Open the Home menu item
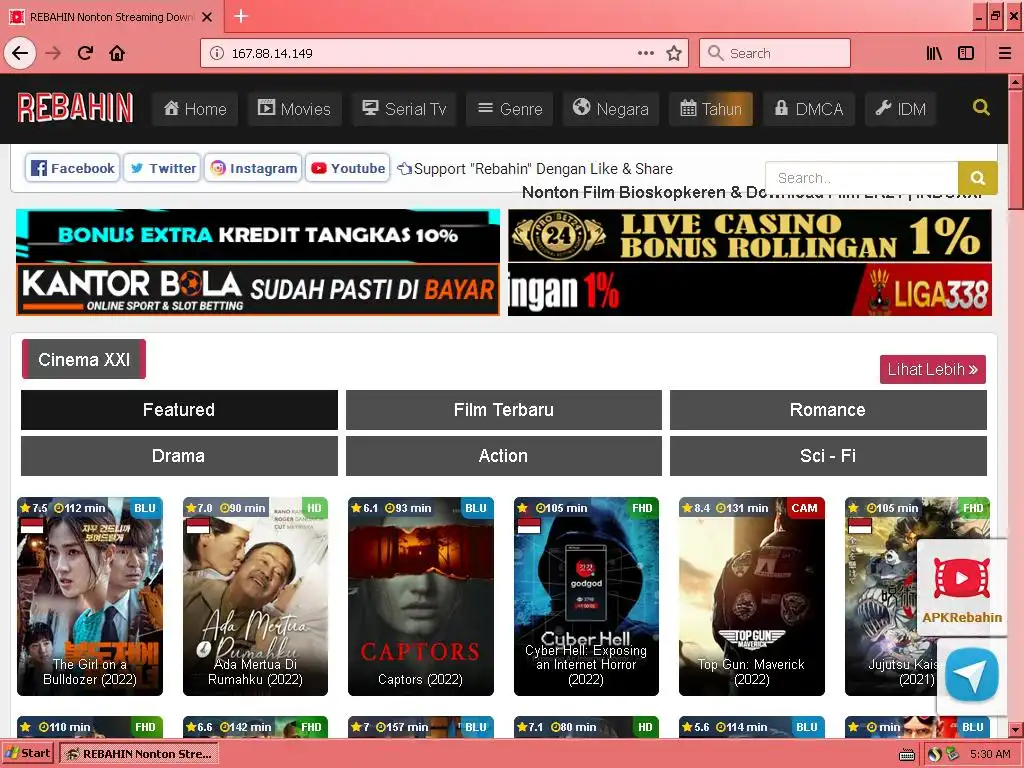This screenshot has height=768, width=1024. tap(195, 108)
